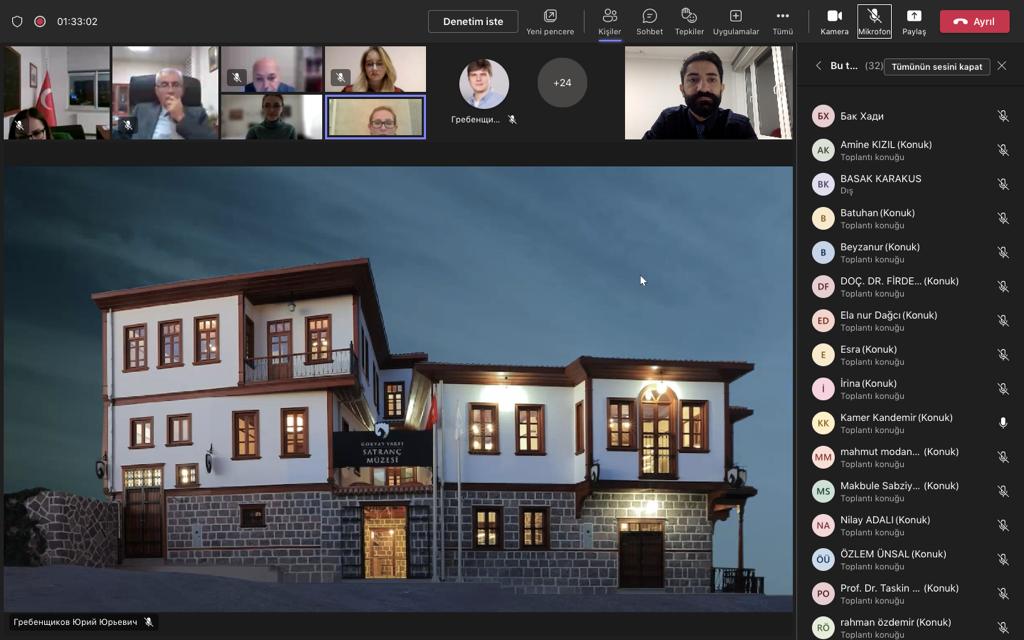1024x640 pixels.
Task: Open the Sohbet chat icon
Action: 649,21
